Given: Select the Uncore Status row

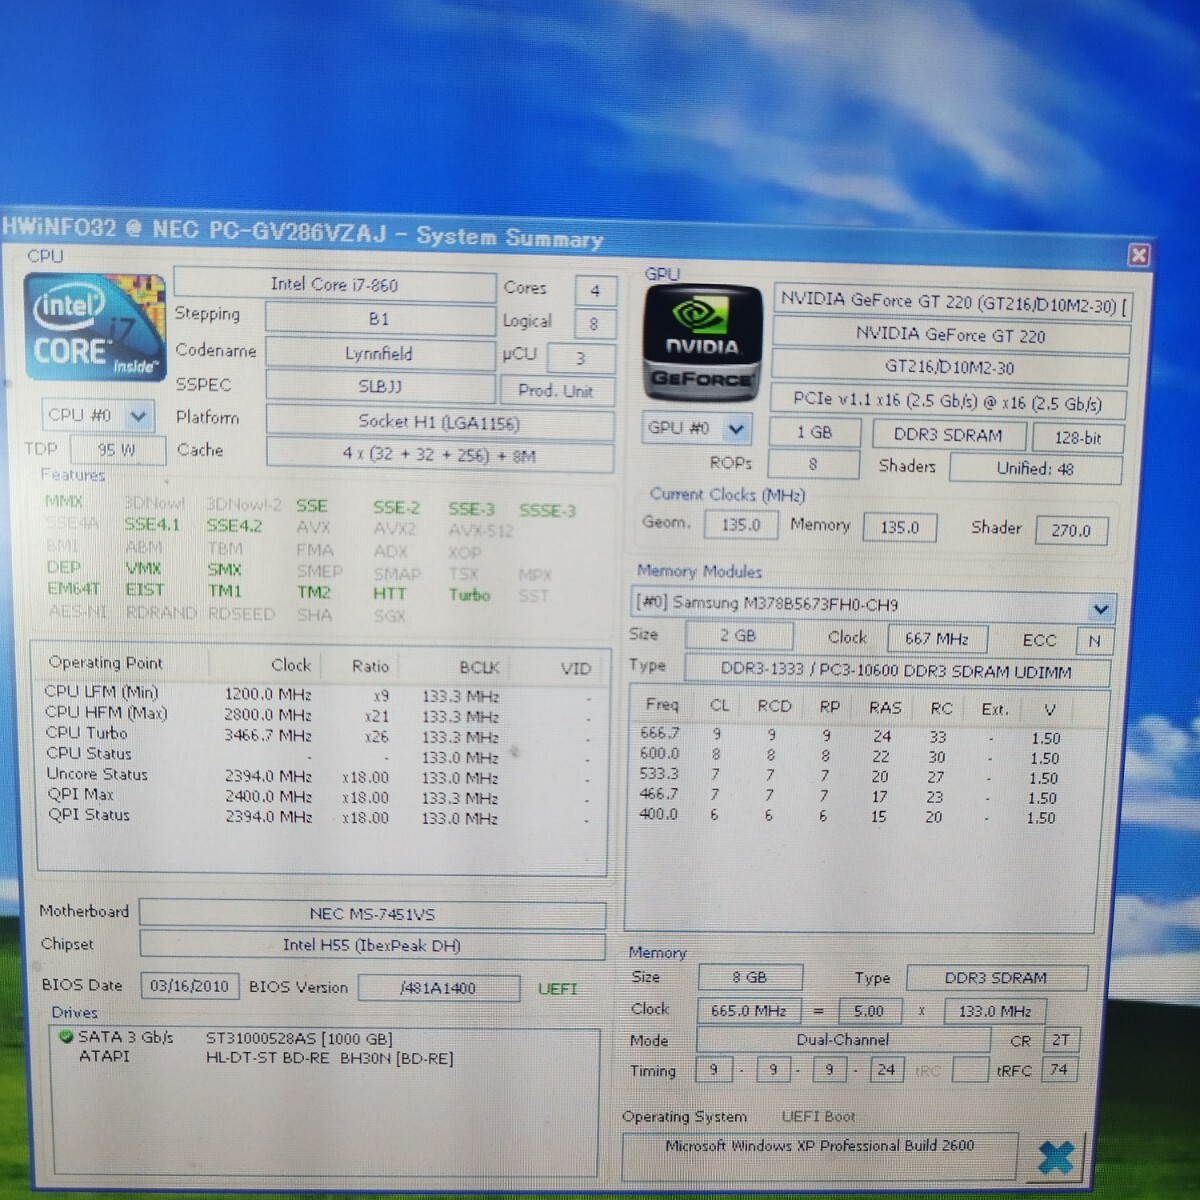Looking at the screenshot, I should [x=320, y=776].
